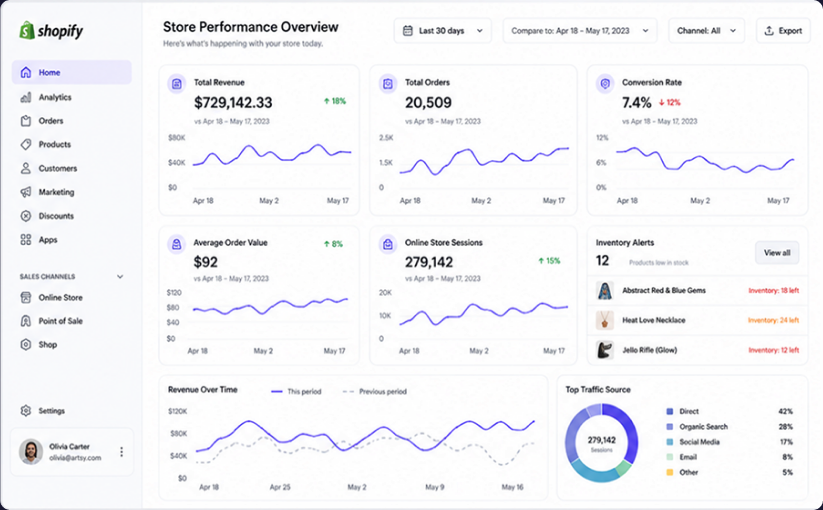This screenshot has height=510, width=823.
Task: Click the $729,142.33 revenue value
Action: click(233, 102)
